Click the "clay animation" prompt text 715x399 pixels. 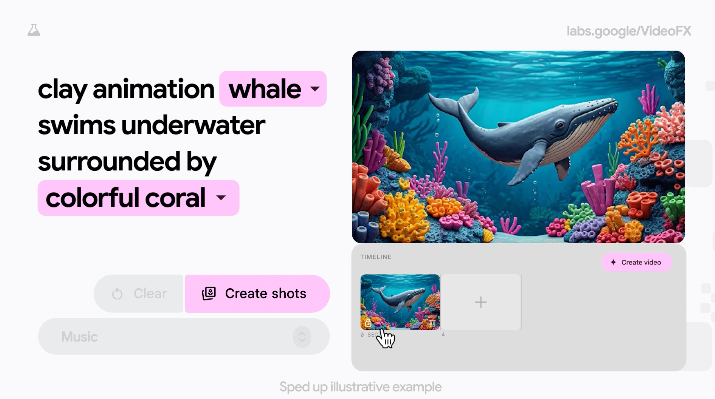coord(126,89)
